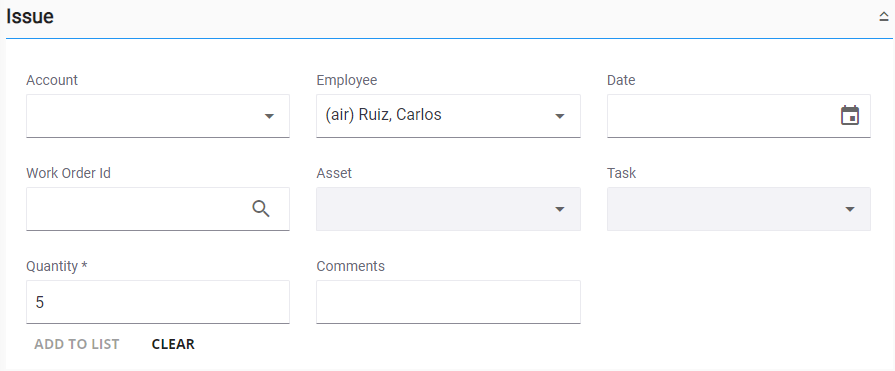Expand the Account dropdown arrow
895x371 pixels.
[x=269, y=116]
